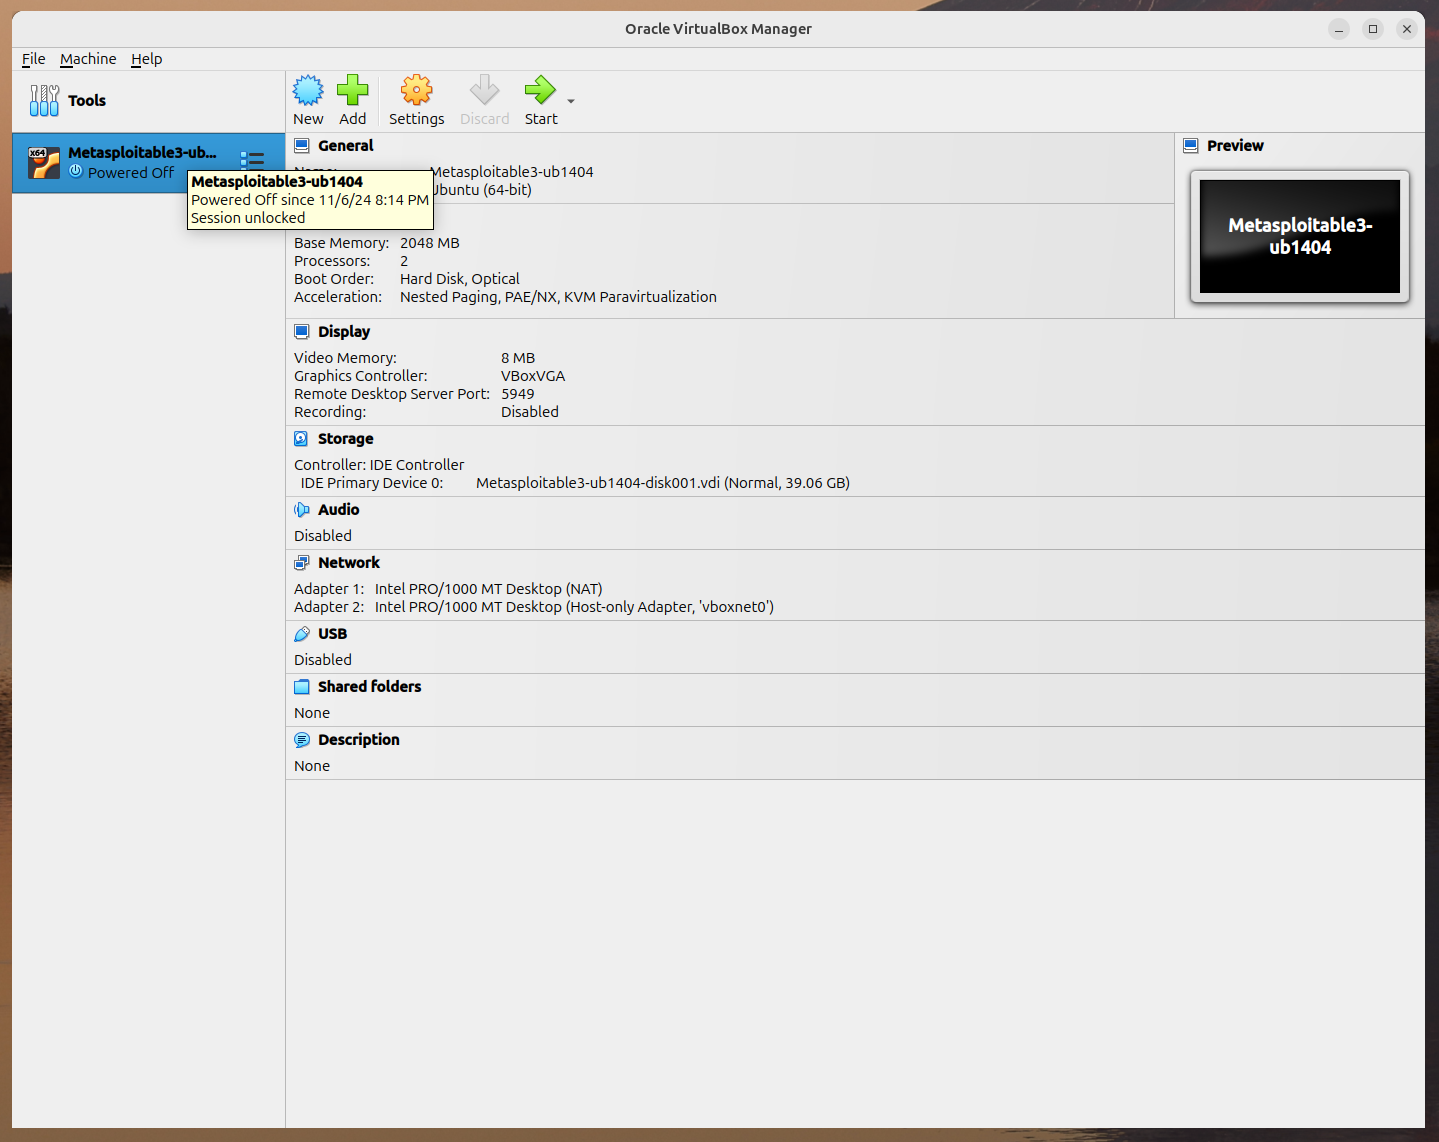Open the Description heading link
The image size is (1439, 1142).
click(358, 739)
